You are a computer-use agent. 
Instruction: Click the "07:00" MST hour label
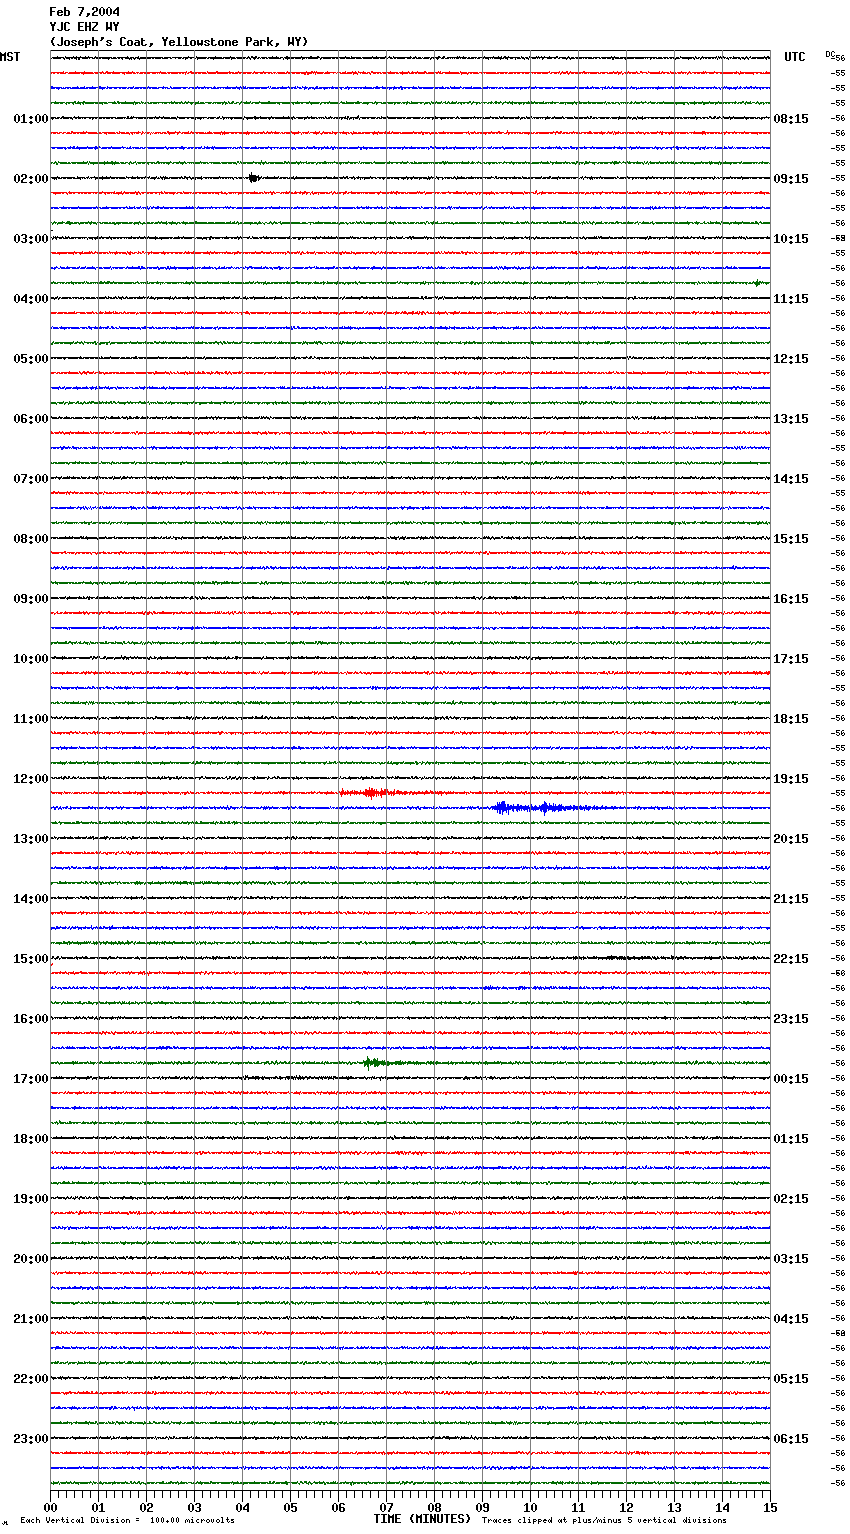31,479
